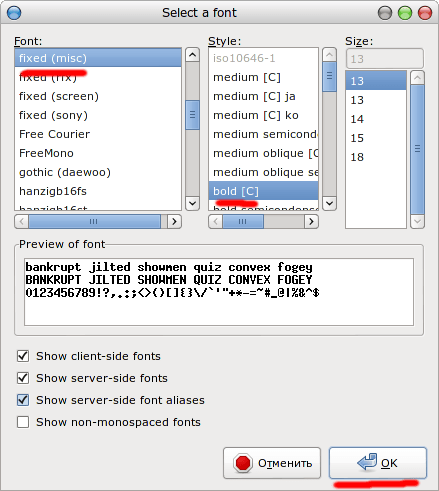
Task: Click the up arrow of Font list scrollbar
Action: pyautogui.click(x=192, y=55)
